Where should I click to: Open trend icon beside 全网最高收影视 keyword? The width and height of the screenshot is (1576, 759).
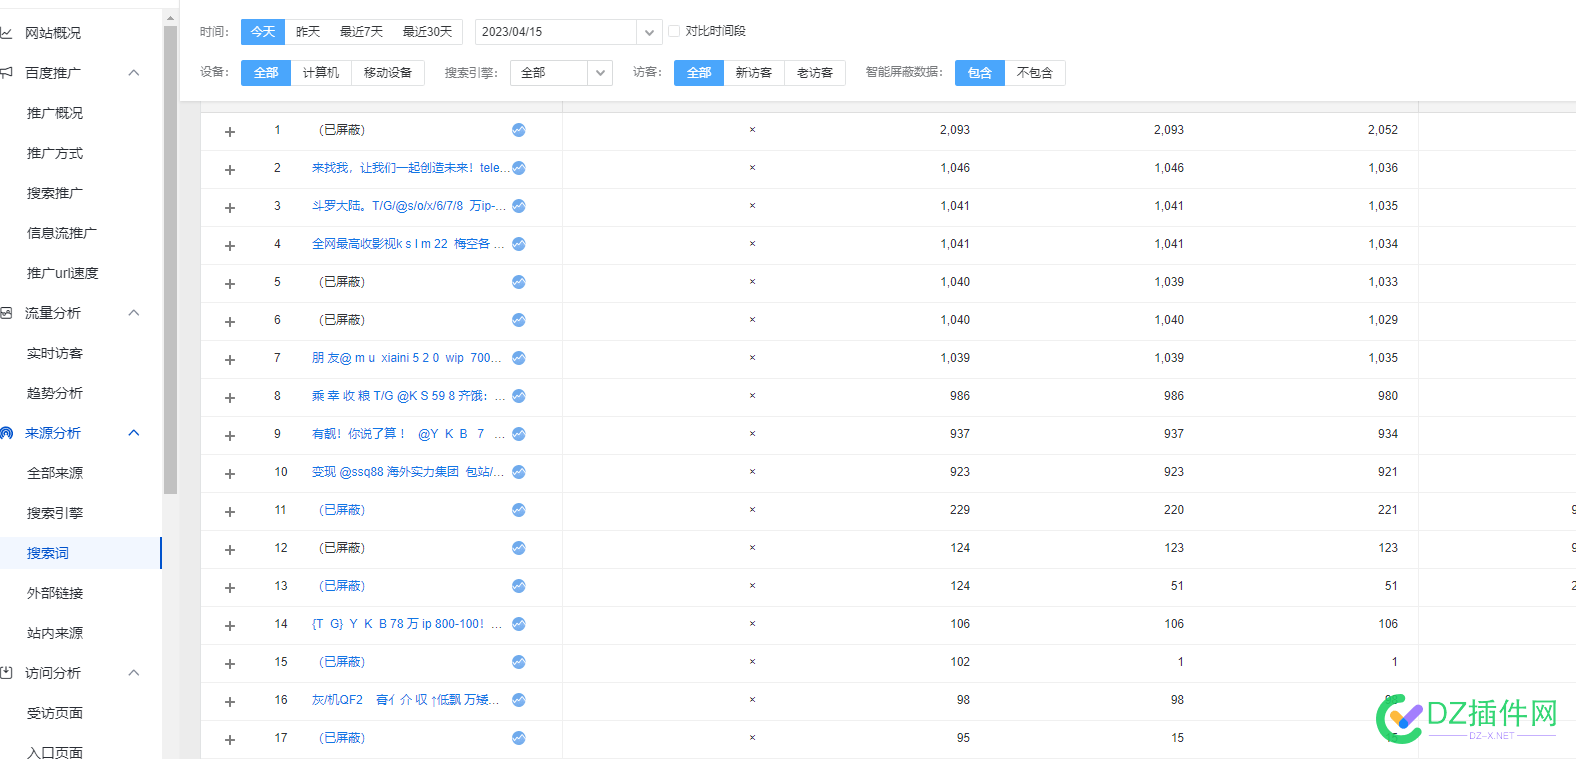[519, 244]
